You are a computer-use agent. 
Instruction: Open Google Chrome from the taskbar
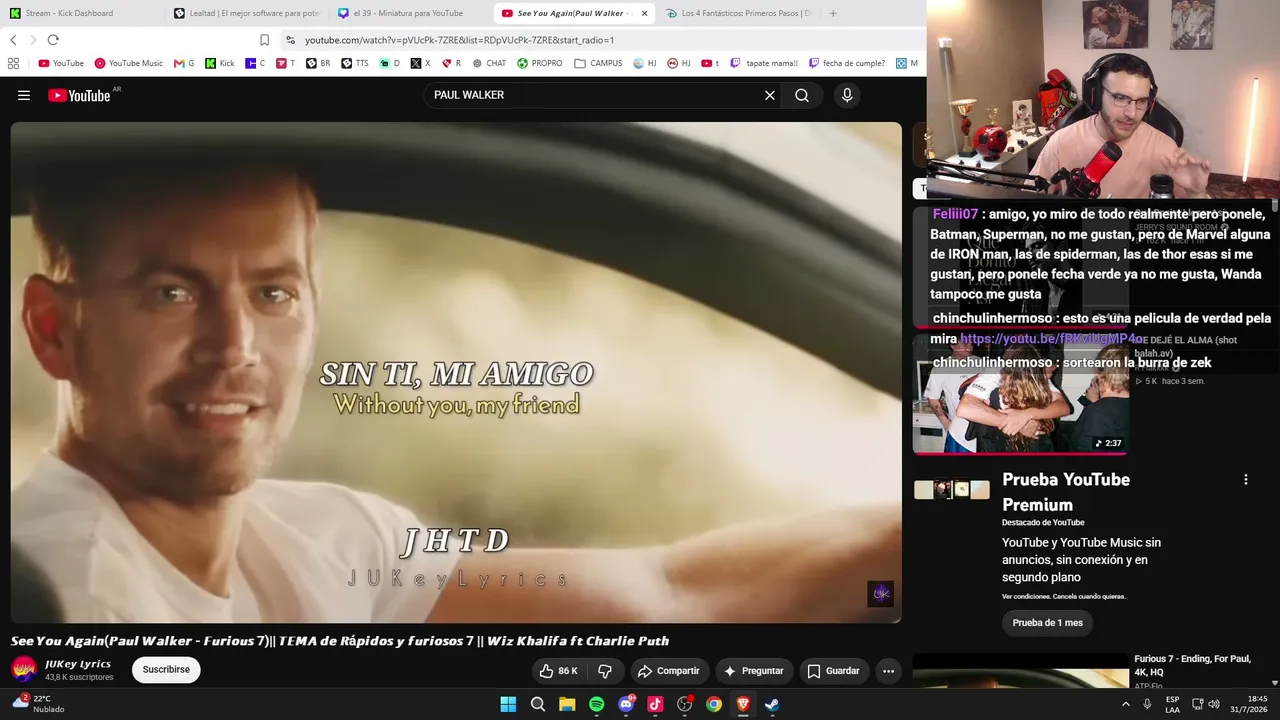tap(714, 704)
